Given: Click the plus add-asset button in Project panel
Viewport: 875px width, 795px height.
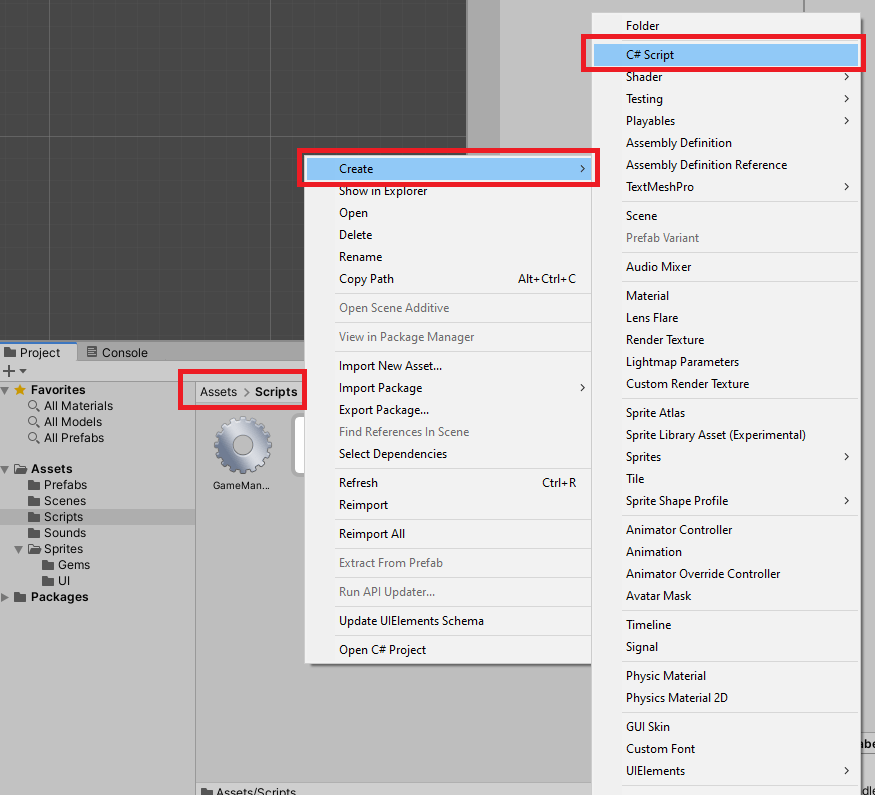Looking at the screenshot, I should [x=10, y=371].
